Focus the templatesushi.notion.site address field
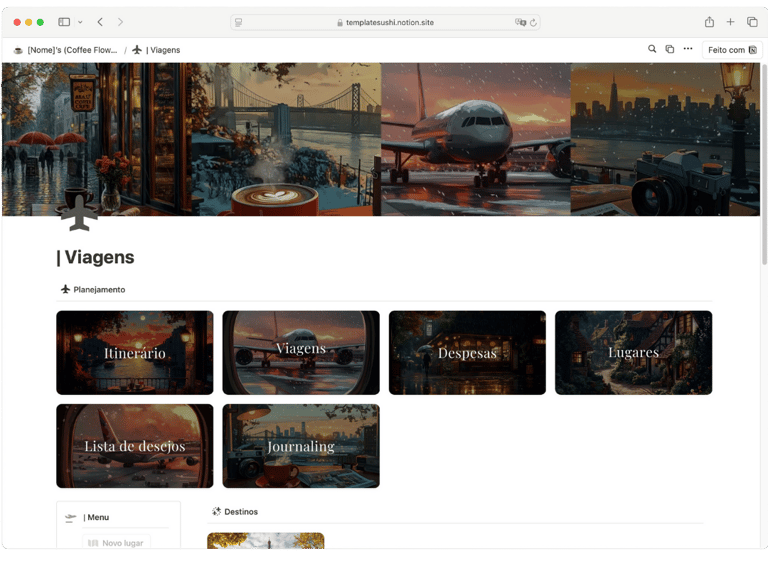This screenshot has height=563, width=768. click(385, 23)
